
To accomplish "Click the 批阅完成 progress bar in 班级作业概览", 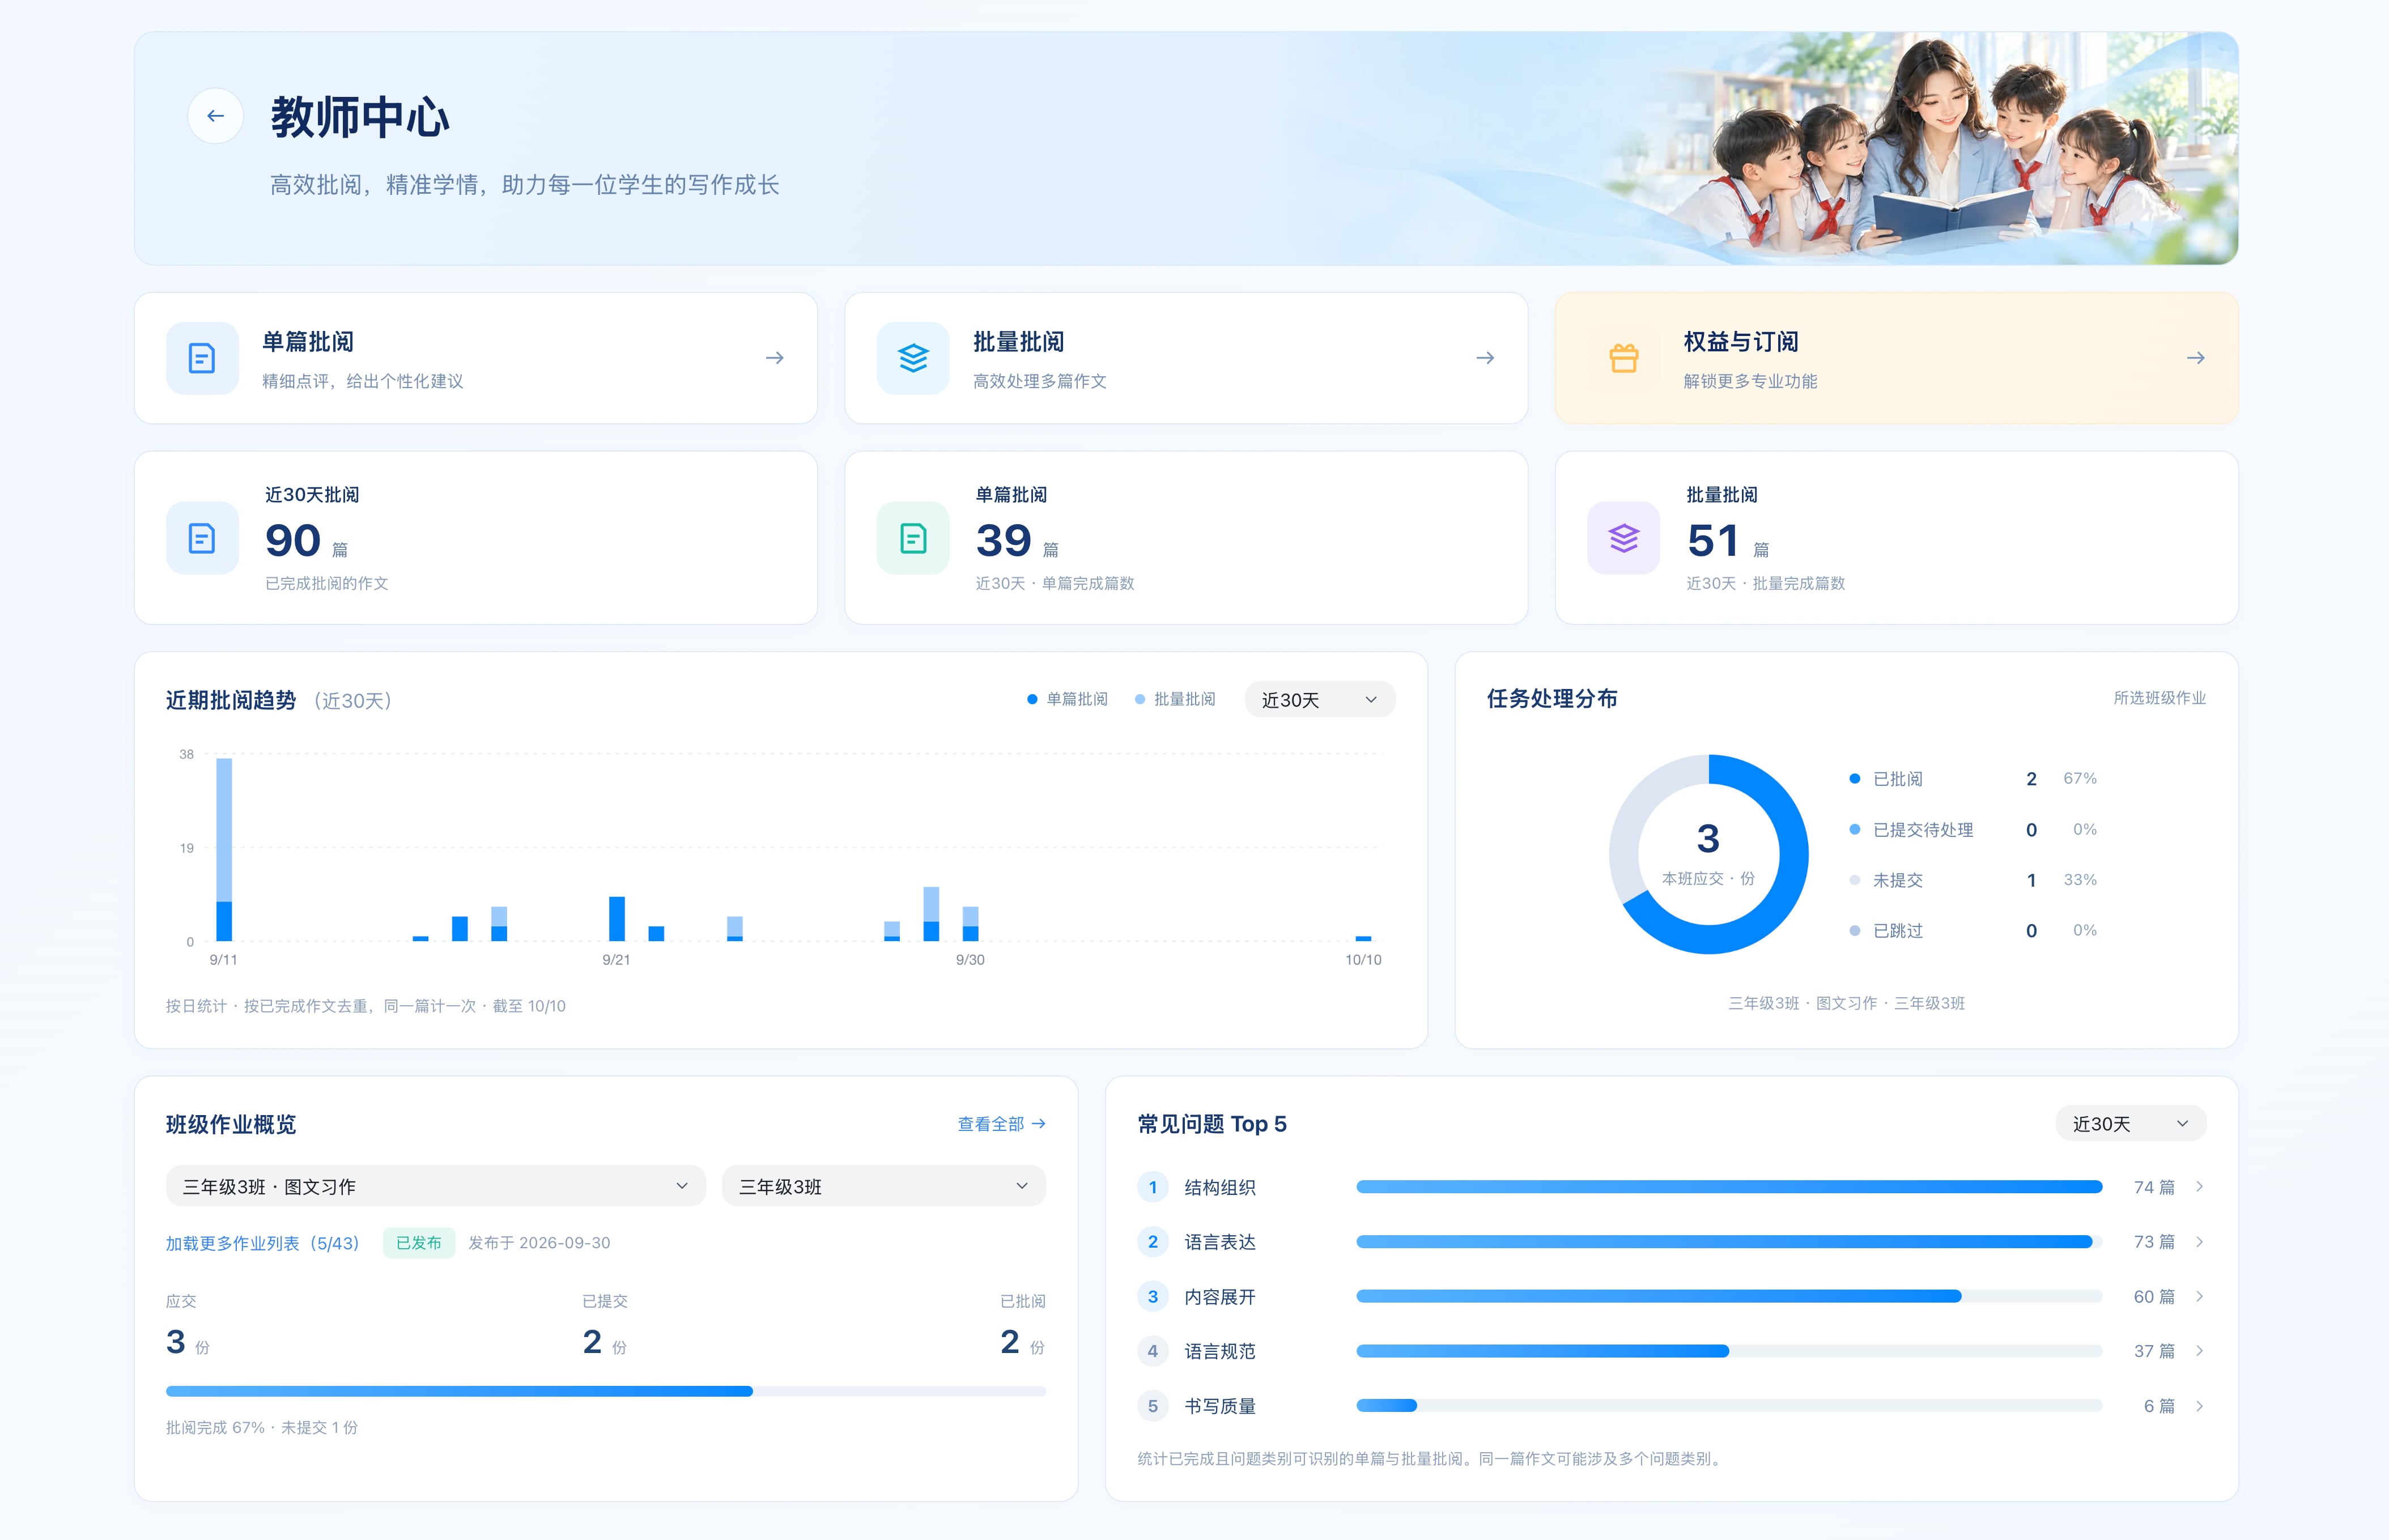I will coord(606,1391).
